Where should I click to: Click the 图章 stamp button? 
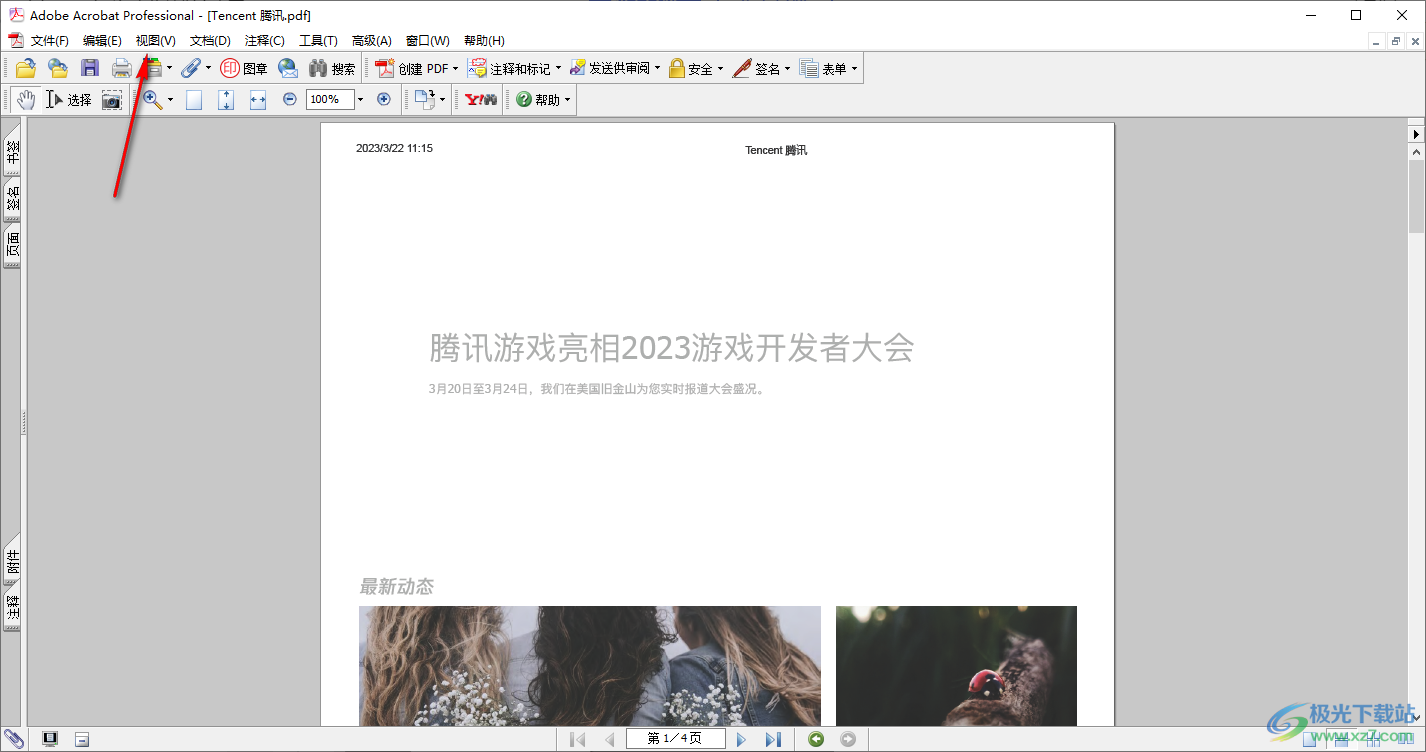pos(244,68)
